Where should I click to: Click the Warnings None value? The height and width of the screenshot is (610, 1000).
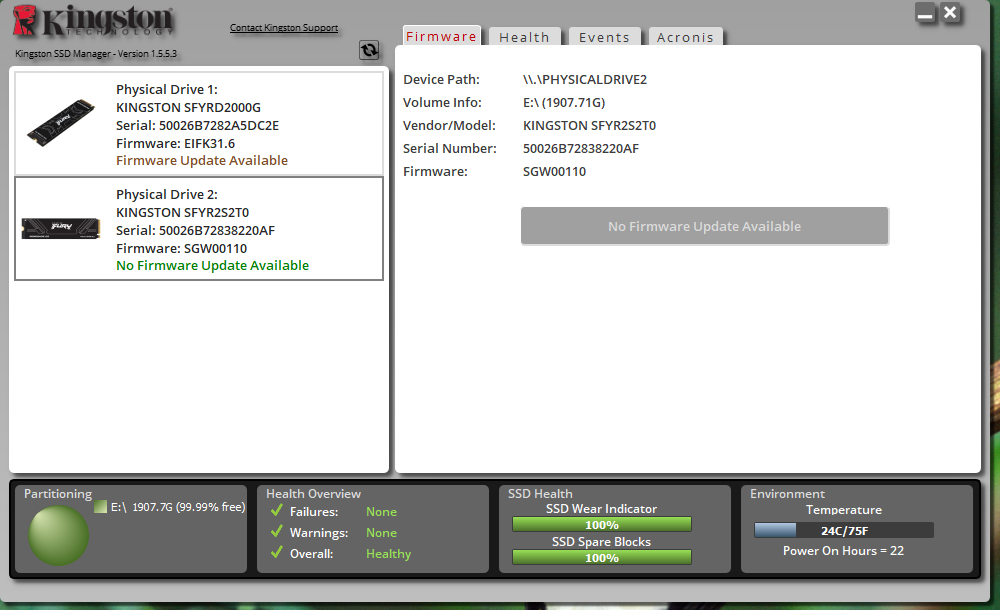pos(381,533)
